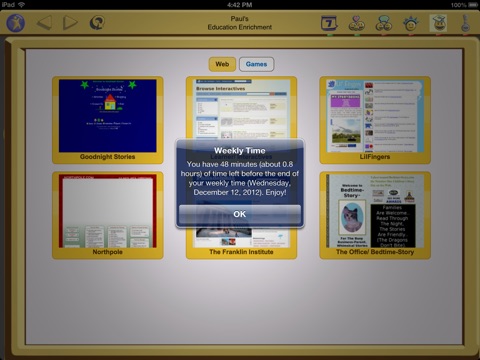
Task: Open the smiley faces with speech bubble icon
Action: tap(384, 23)
